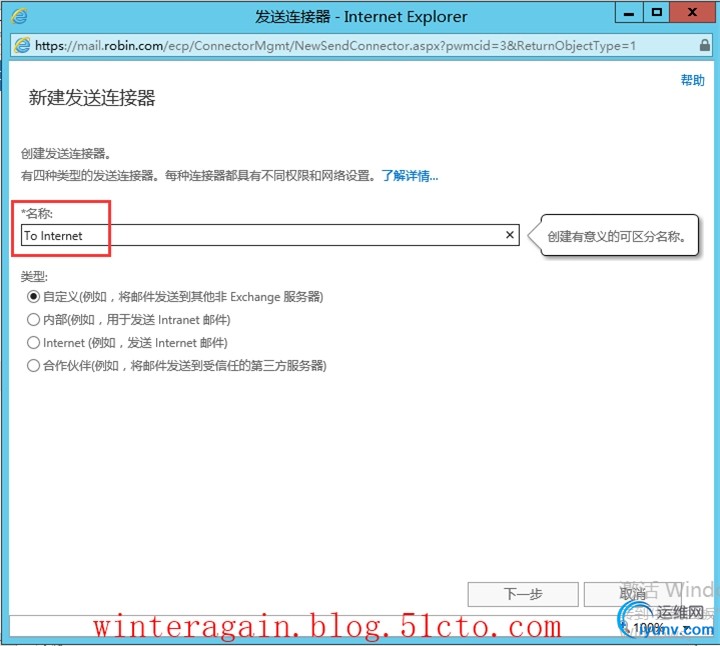
Task: Click the 创建发送连接器 description text
Action: tap(66, 153)
